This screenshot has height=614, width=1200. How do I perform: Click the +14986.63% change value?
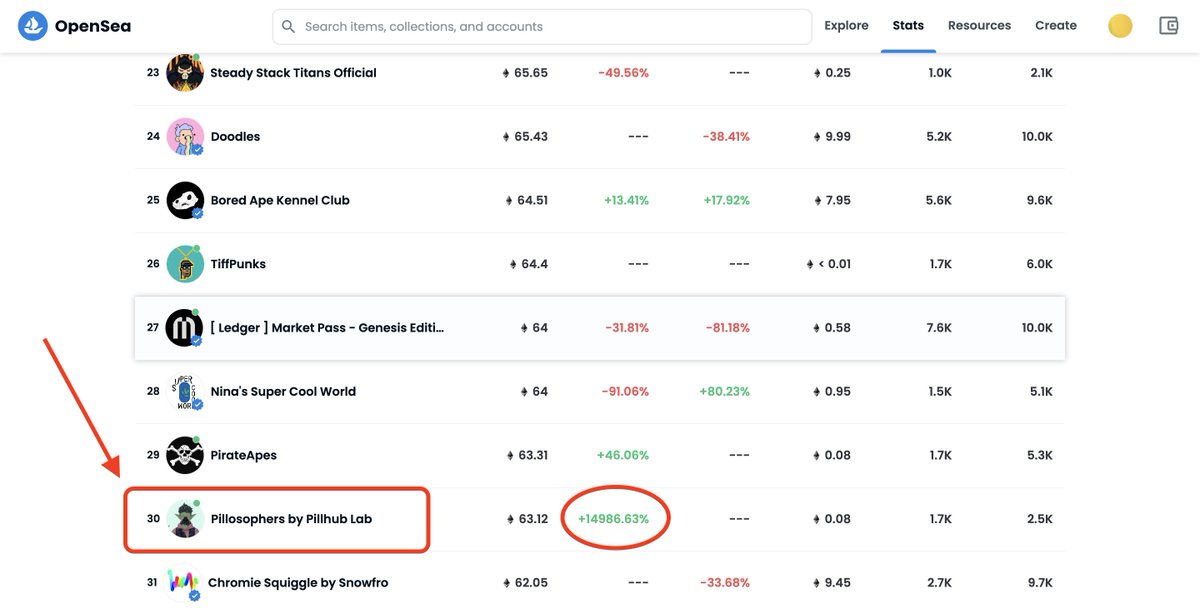613,519
